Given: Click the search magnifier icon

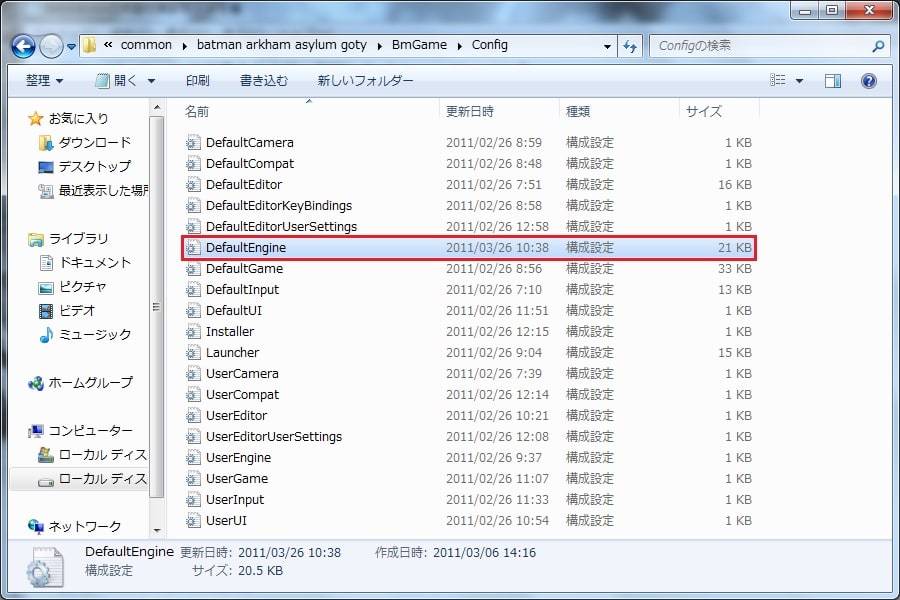Looking at the screenshot, I should (x=878, y=46).
